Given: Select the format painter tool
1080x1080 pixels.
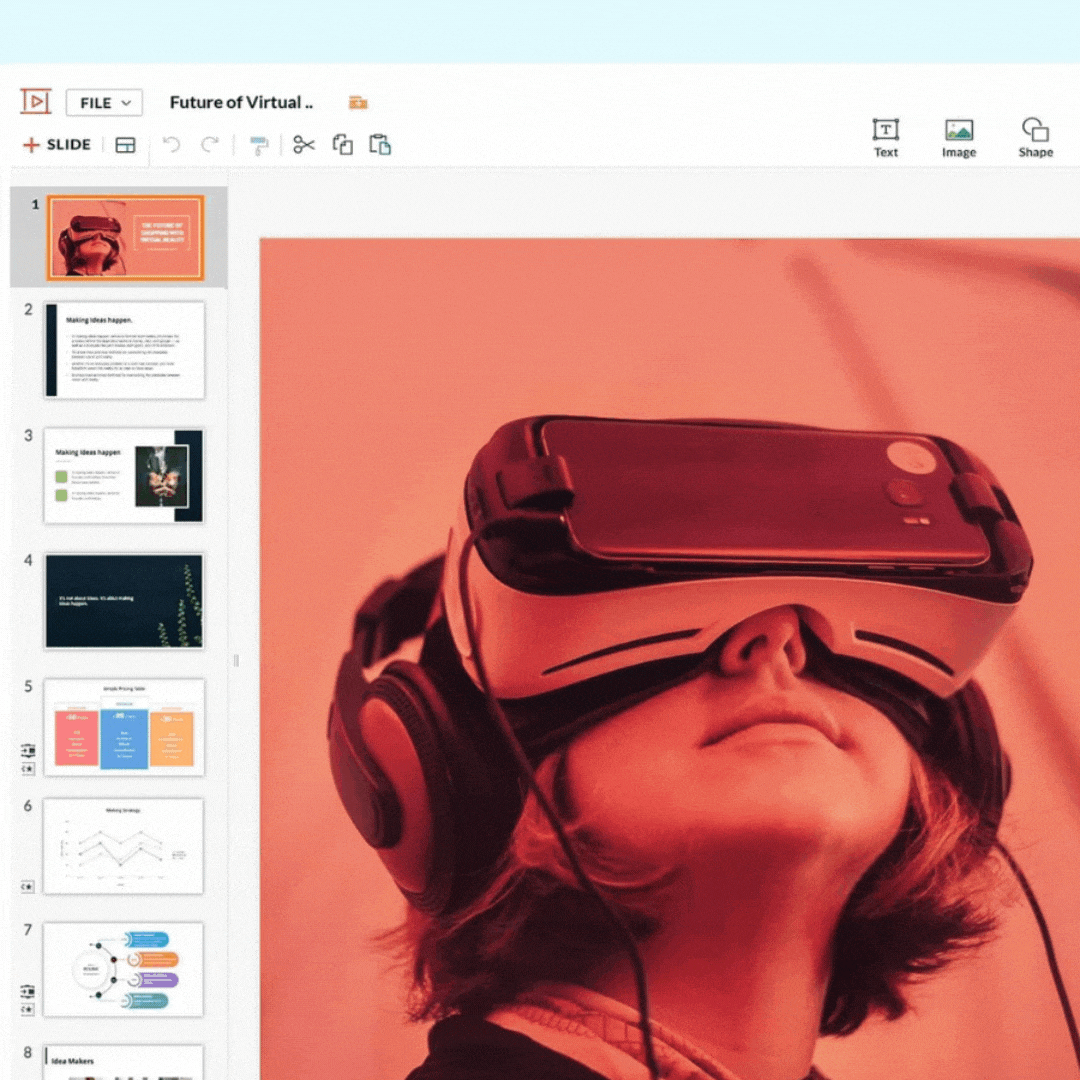Looking at the screenshot, I should [x=259, y=145].
